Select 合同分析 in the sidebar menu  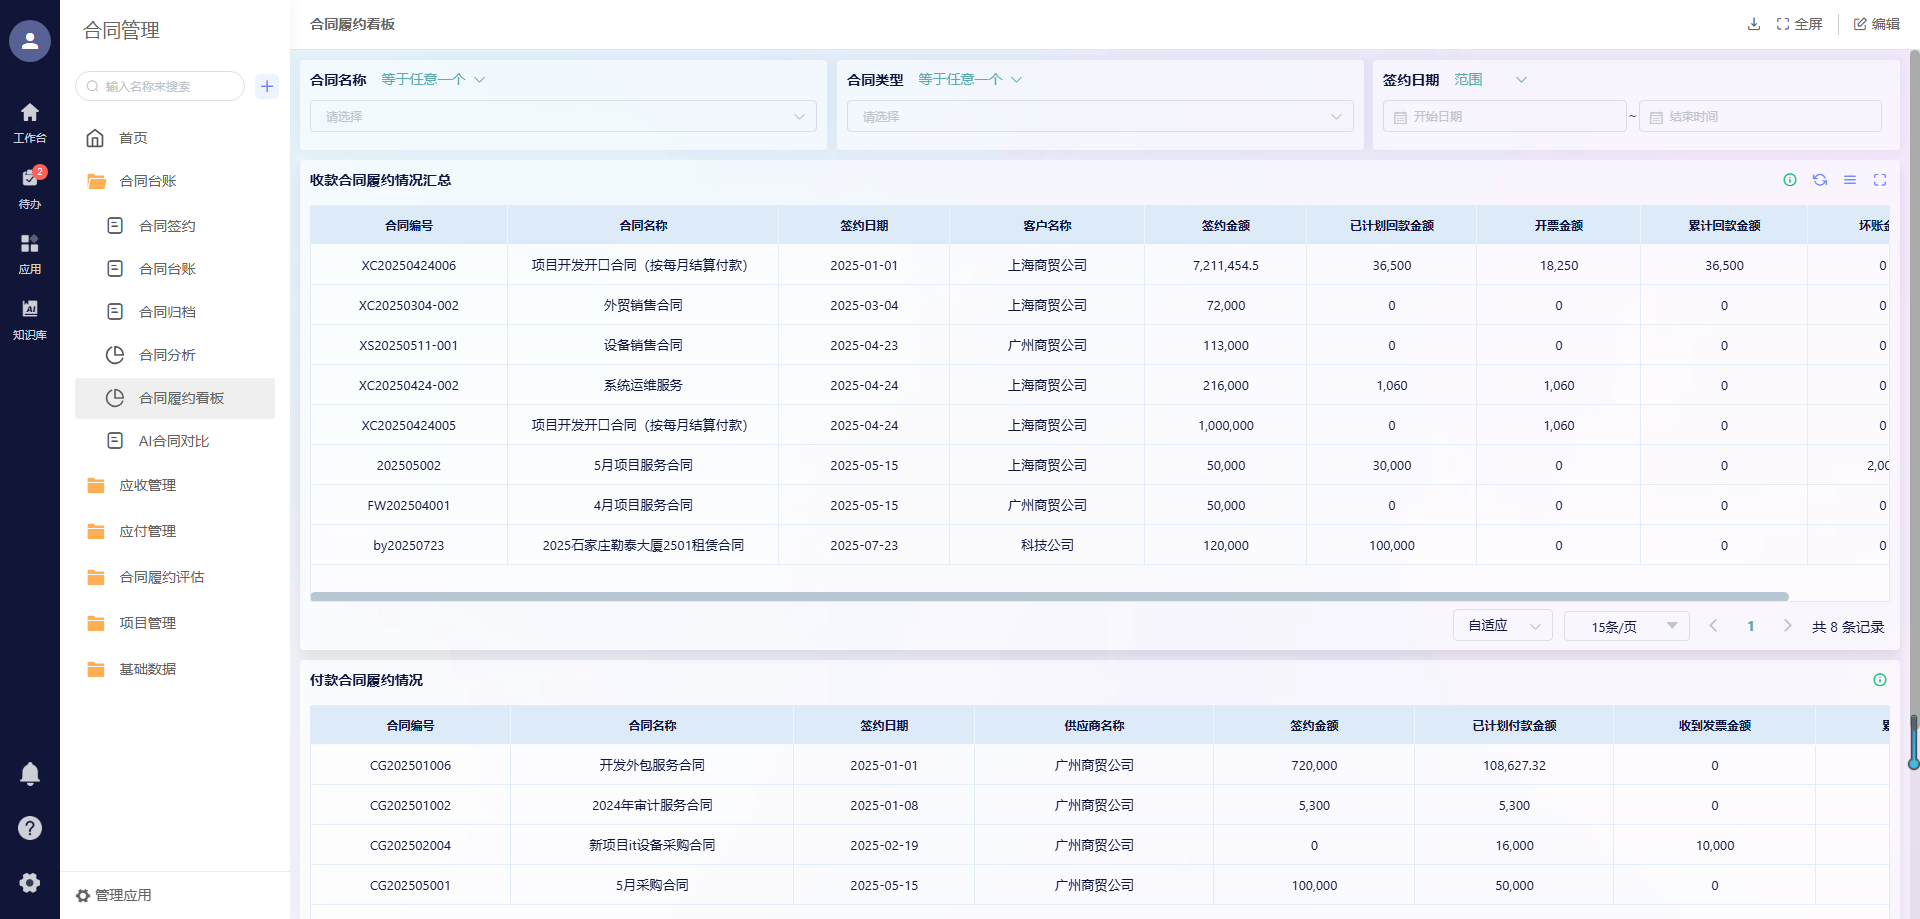pyautogui.click(x=167, y=355)
